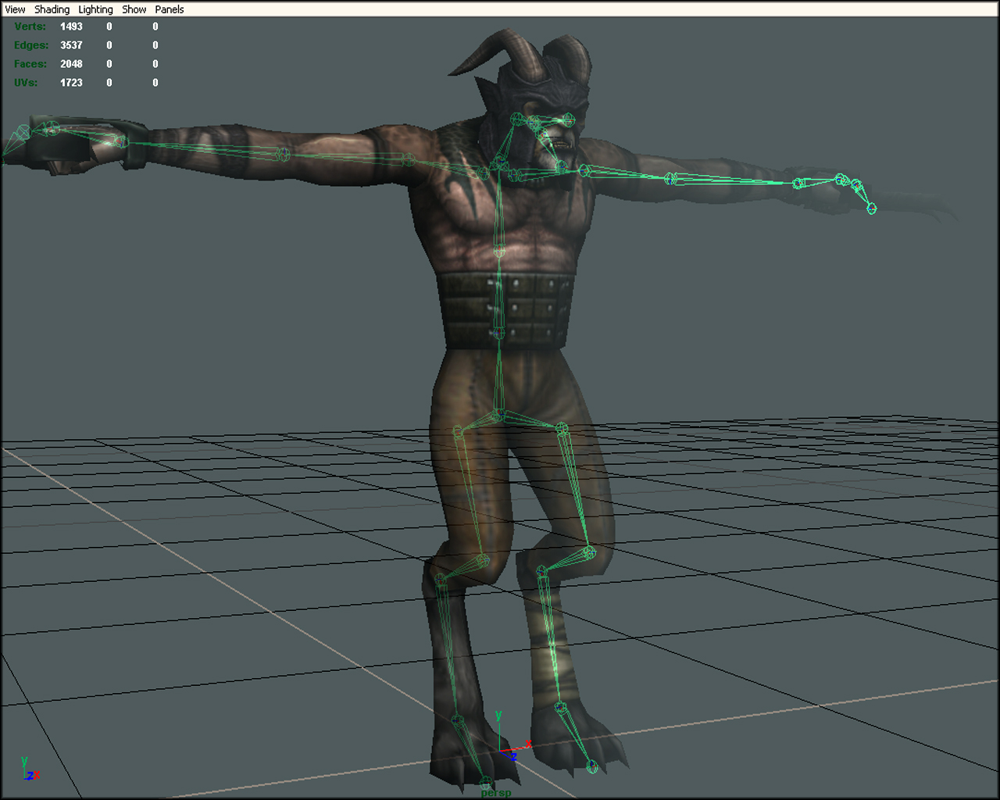Click the Faces count label in HUD

pyautogui.click(x=29, y=64)
